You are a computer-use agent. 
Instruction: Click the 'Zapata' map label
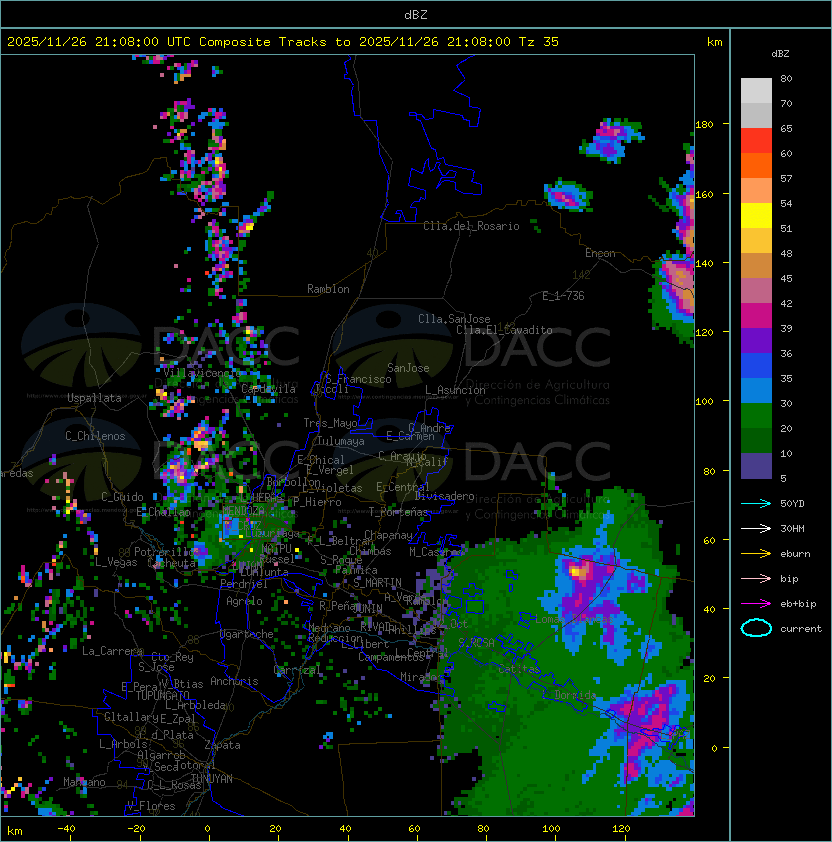pos(222,745)
